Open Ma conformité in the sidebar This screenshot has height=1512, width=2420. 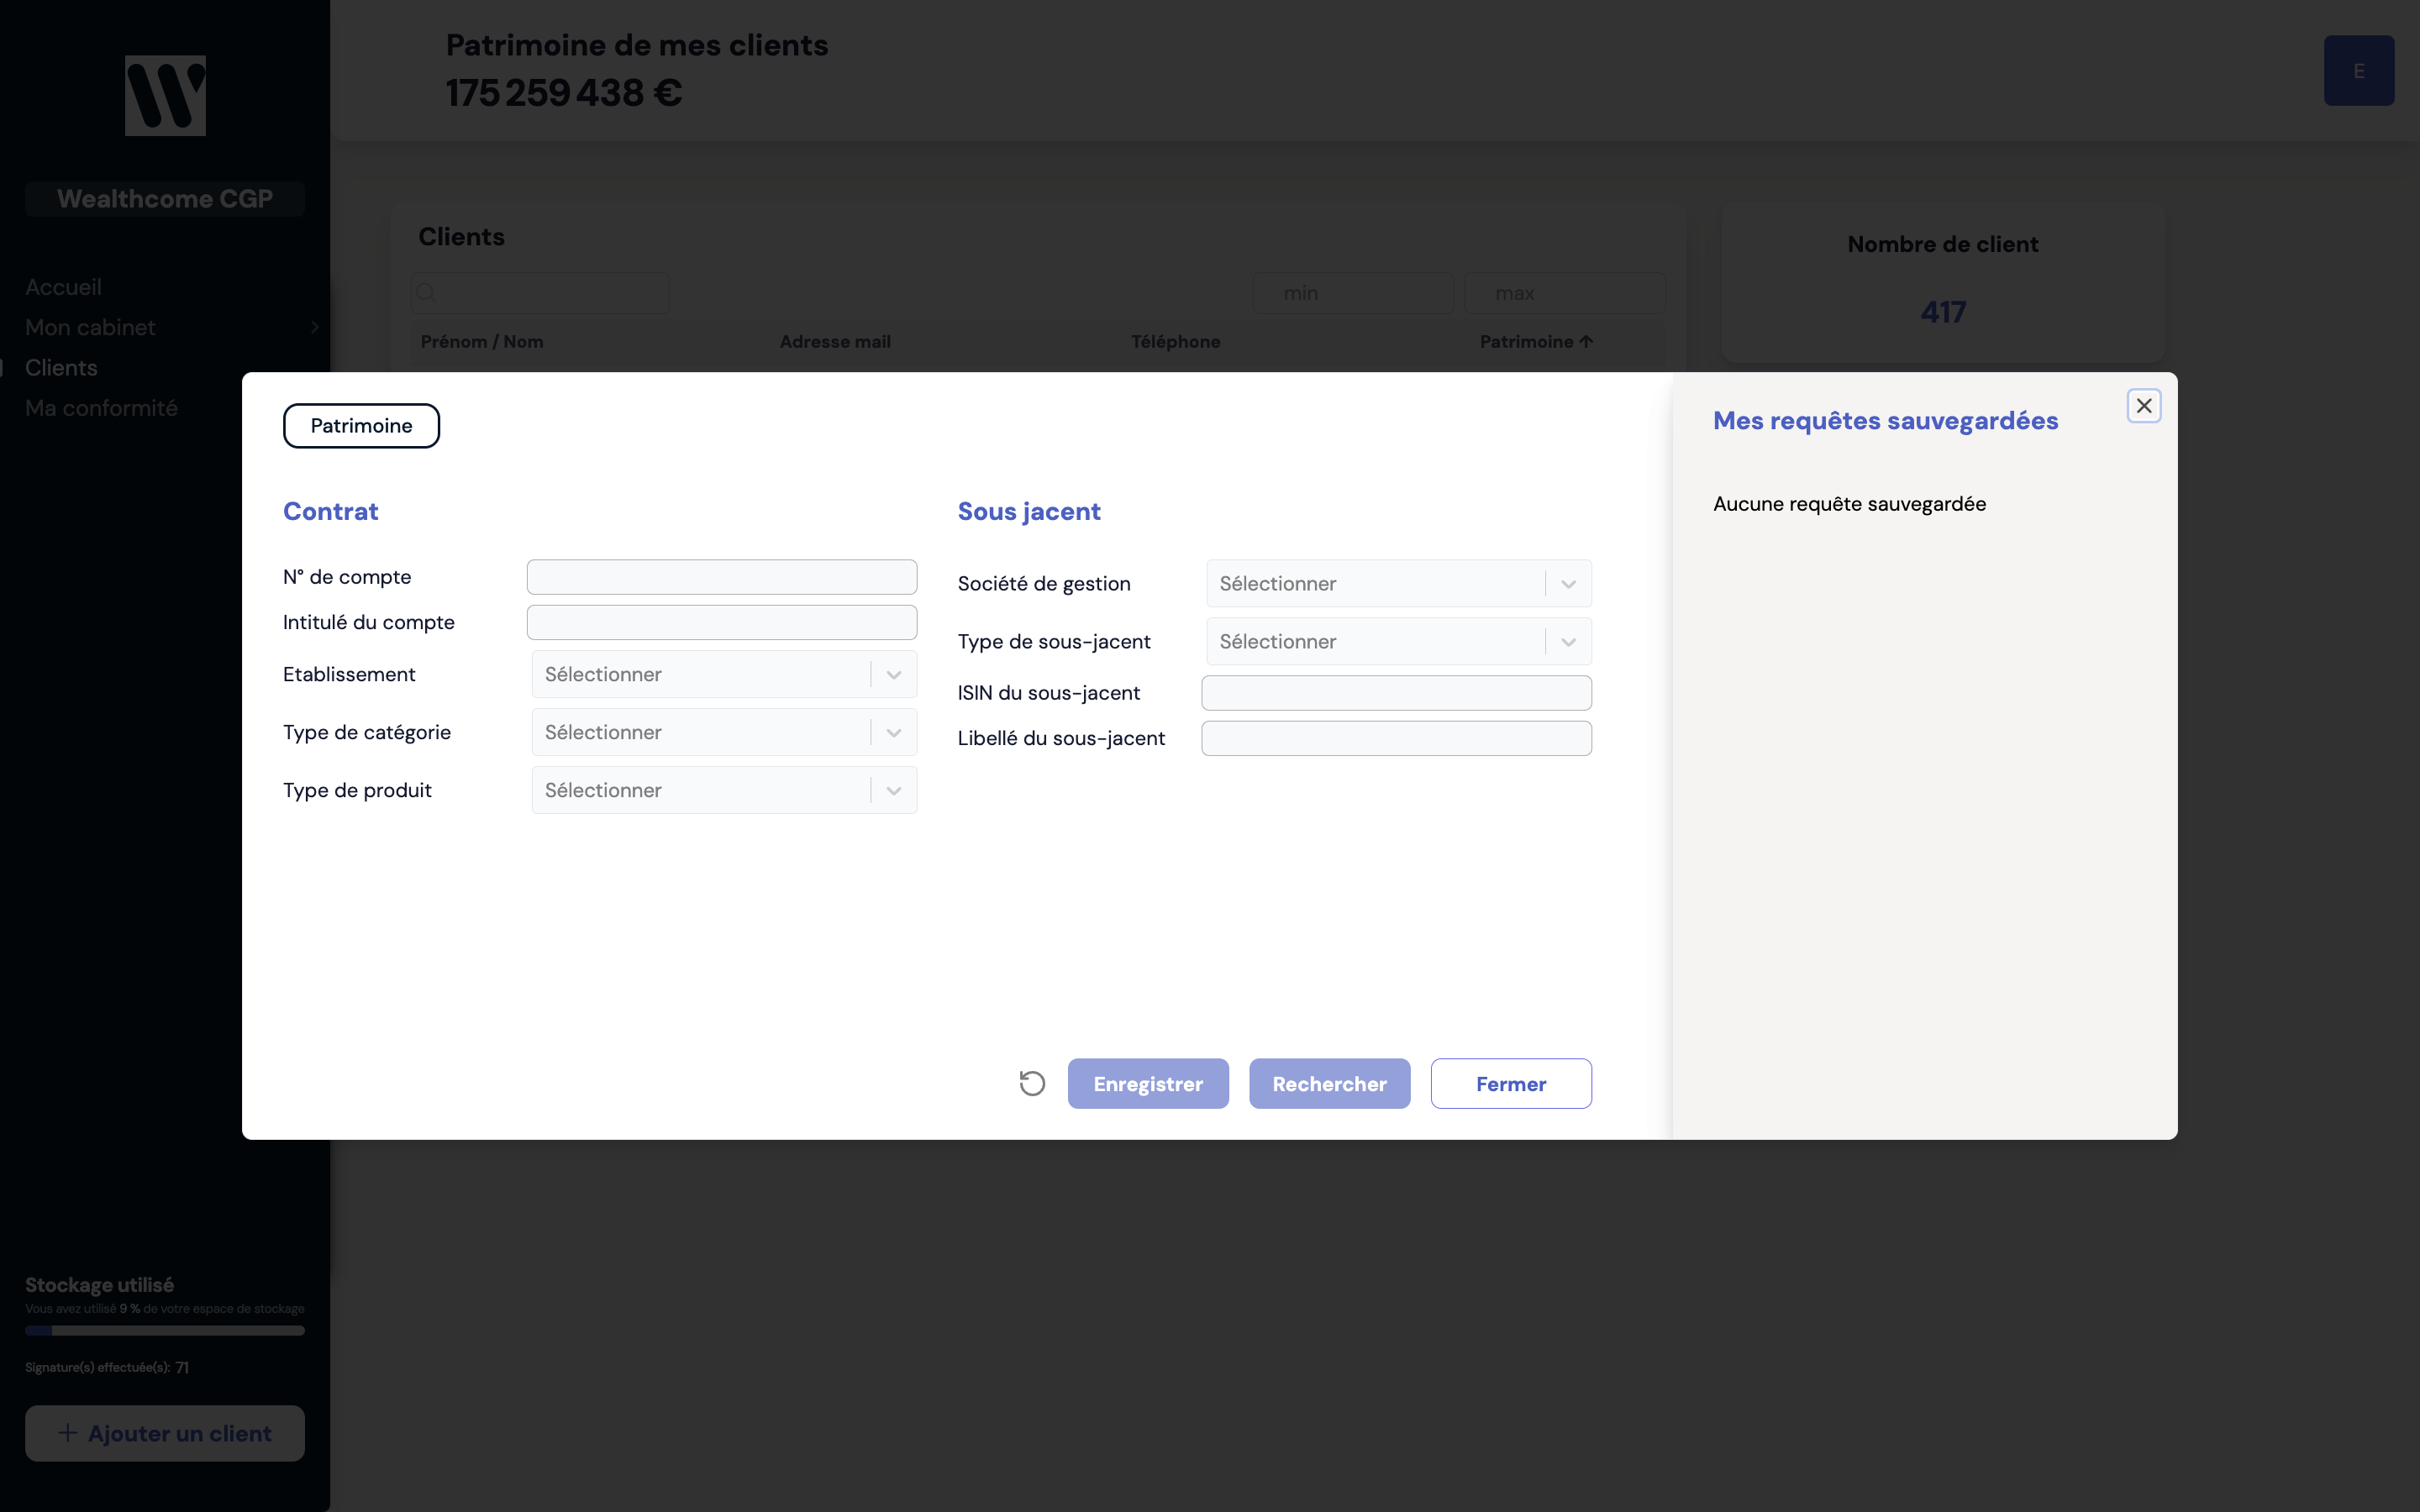click(101, 408)
